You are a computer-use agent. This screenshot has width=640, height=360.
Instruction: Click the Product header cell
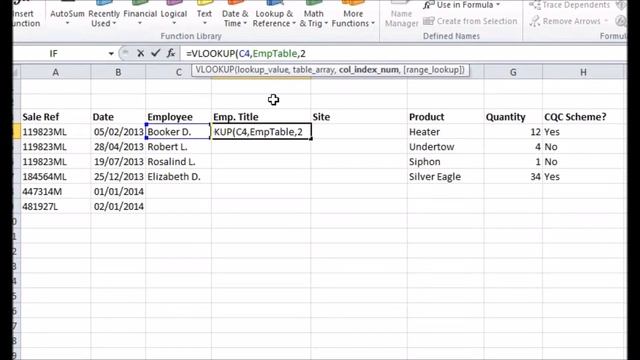445,117
